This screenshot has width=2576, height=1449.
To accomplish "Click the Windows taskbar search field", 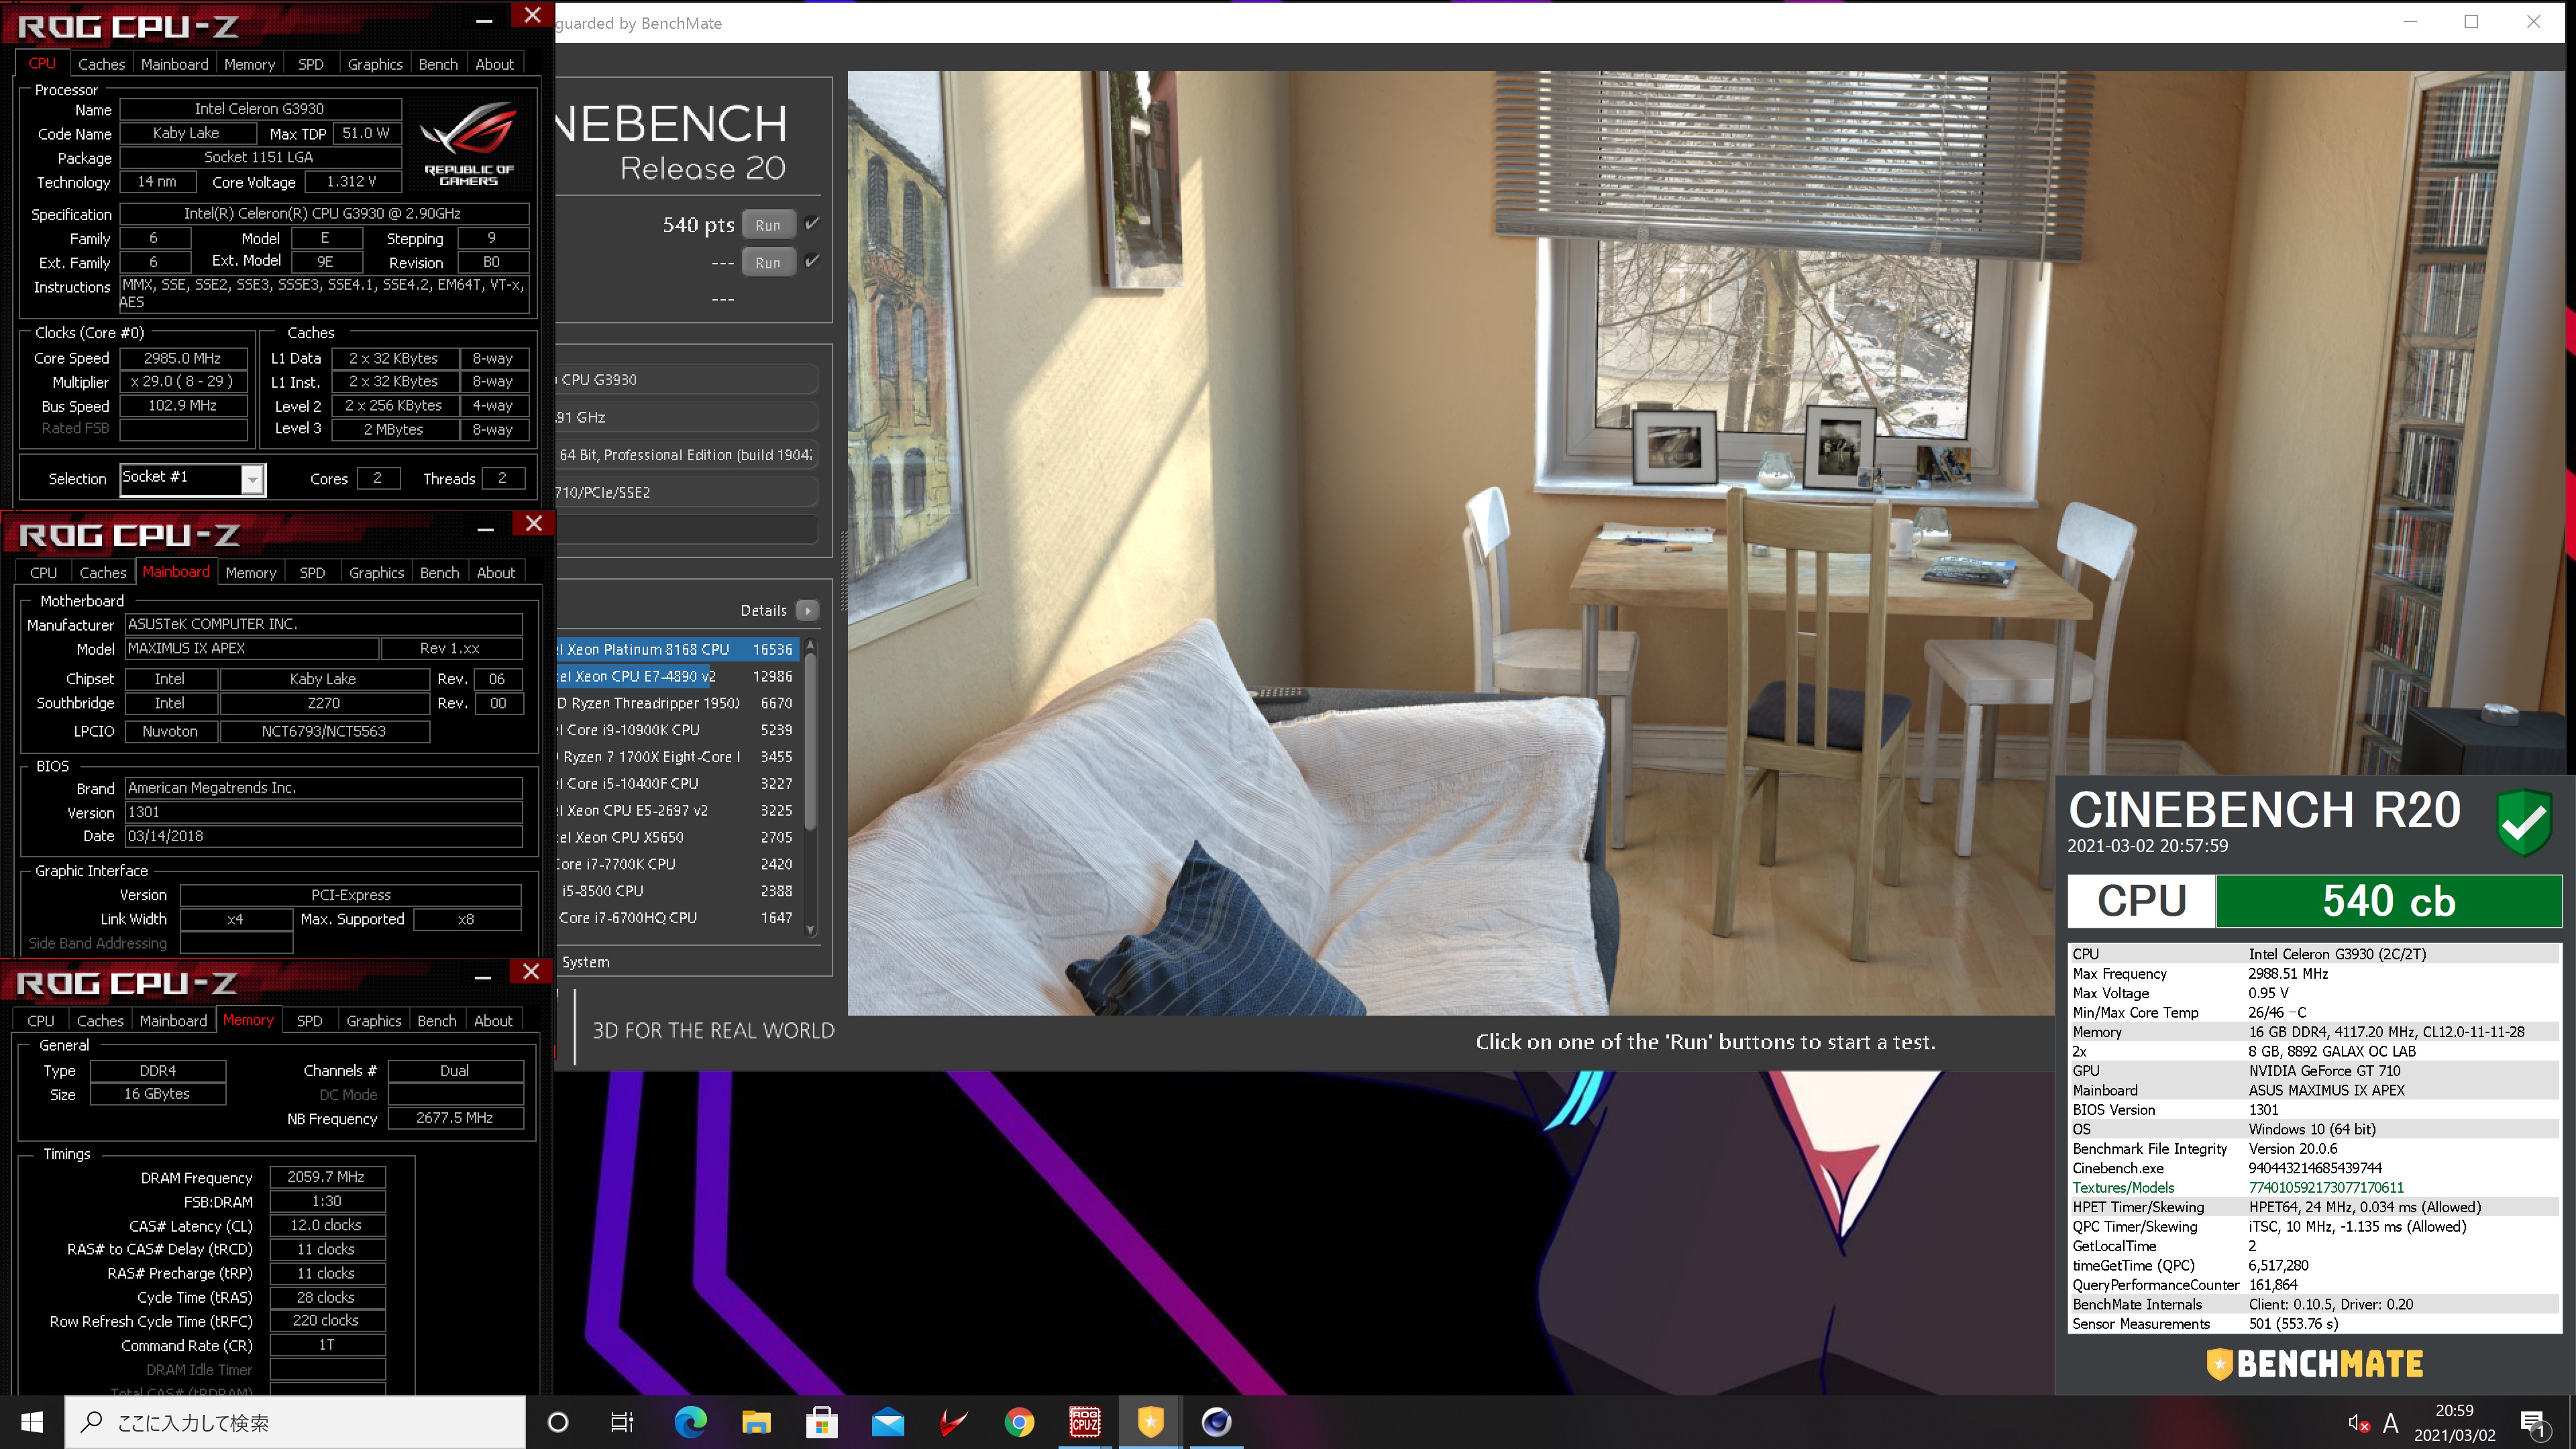I will tap(296, 1422).
